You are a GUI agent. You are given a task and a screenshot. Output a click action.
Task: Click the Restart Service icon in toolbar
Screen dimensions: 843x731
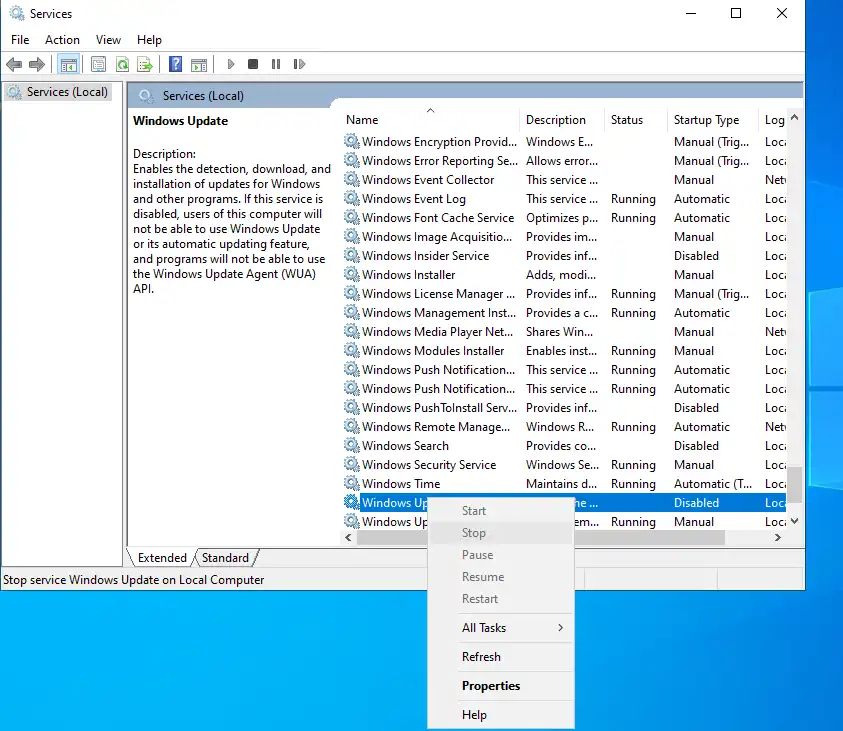pos(299,64)
